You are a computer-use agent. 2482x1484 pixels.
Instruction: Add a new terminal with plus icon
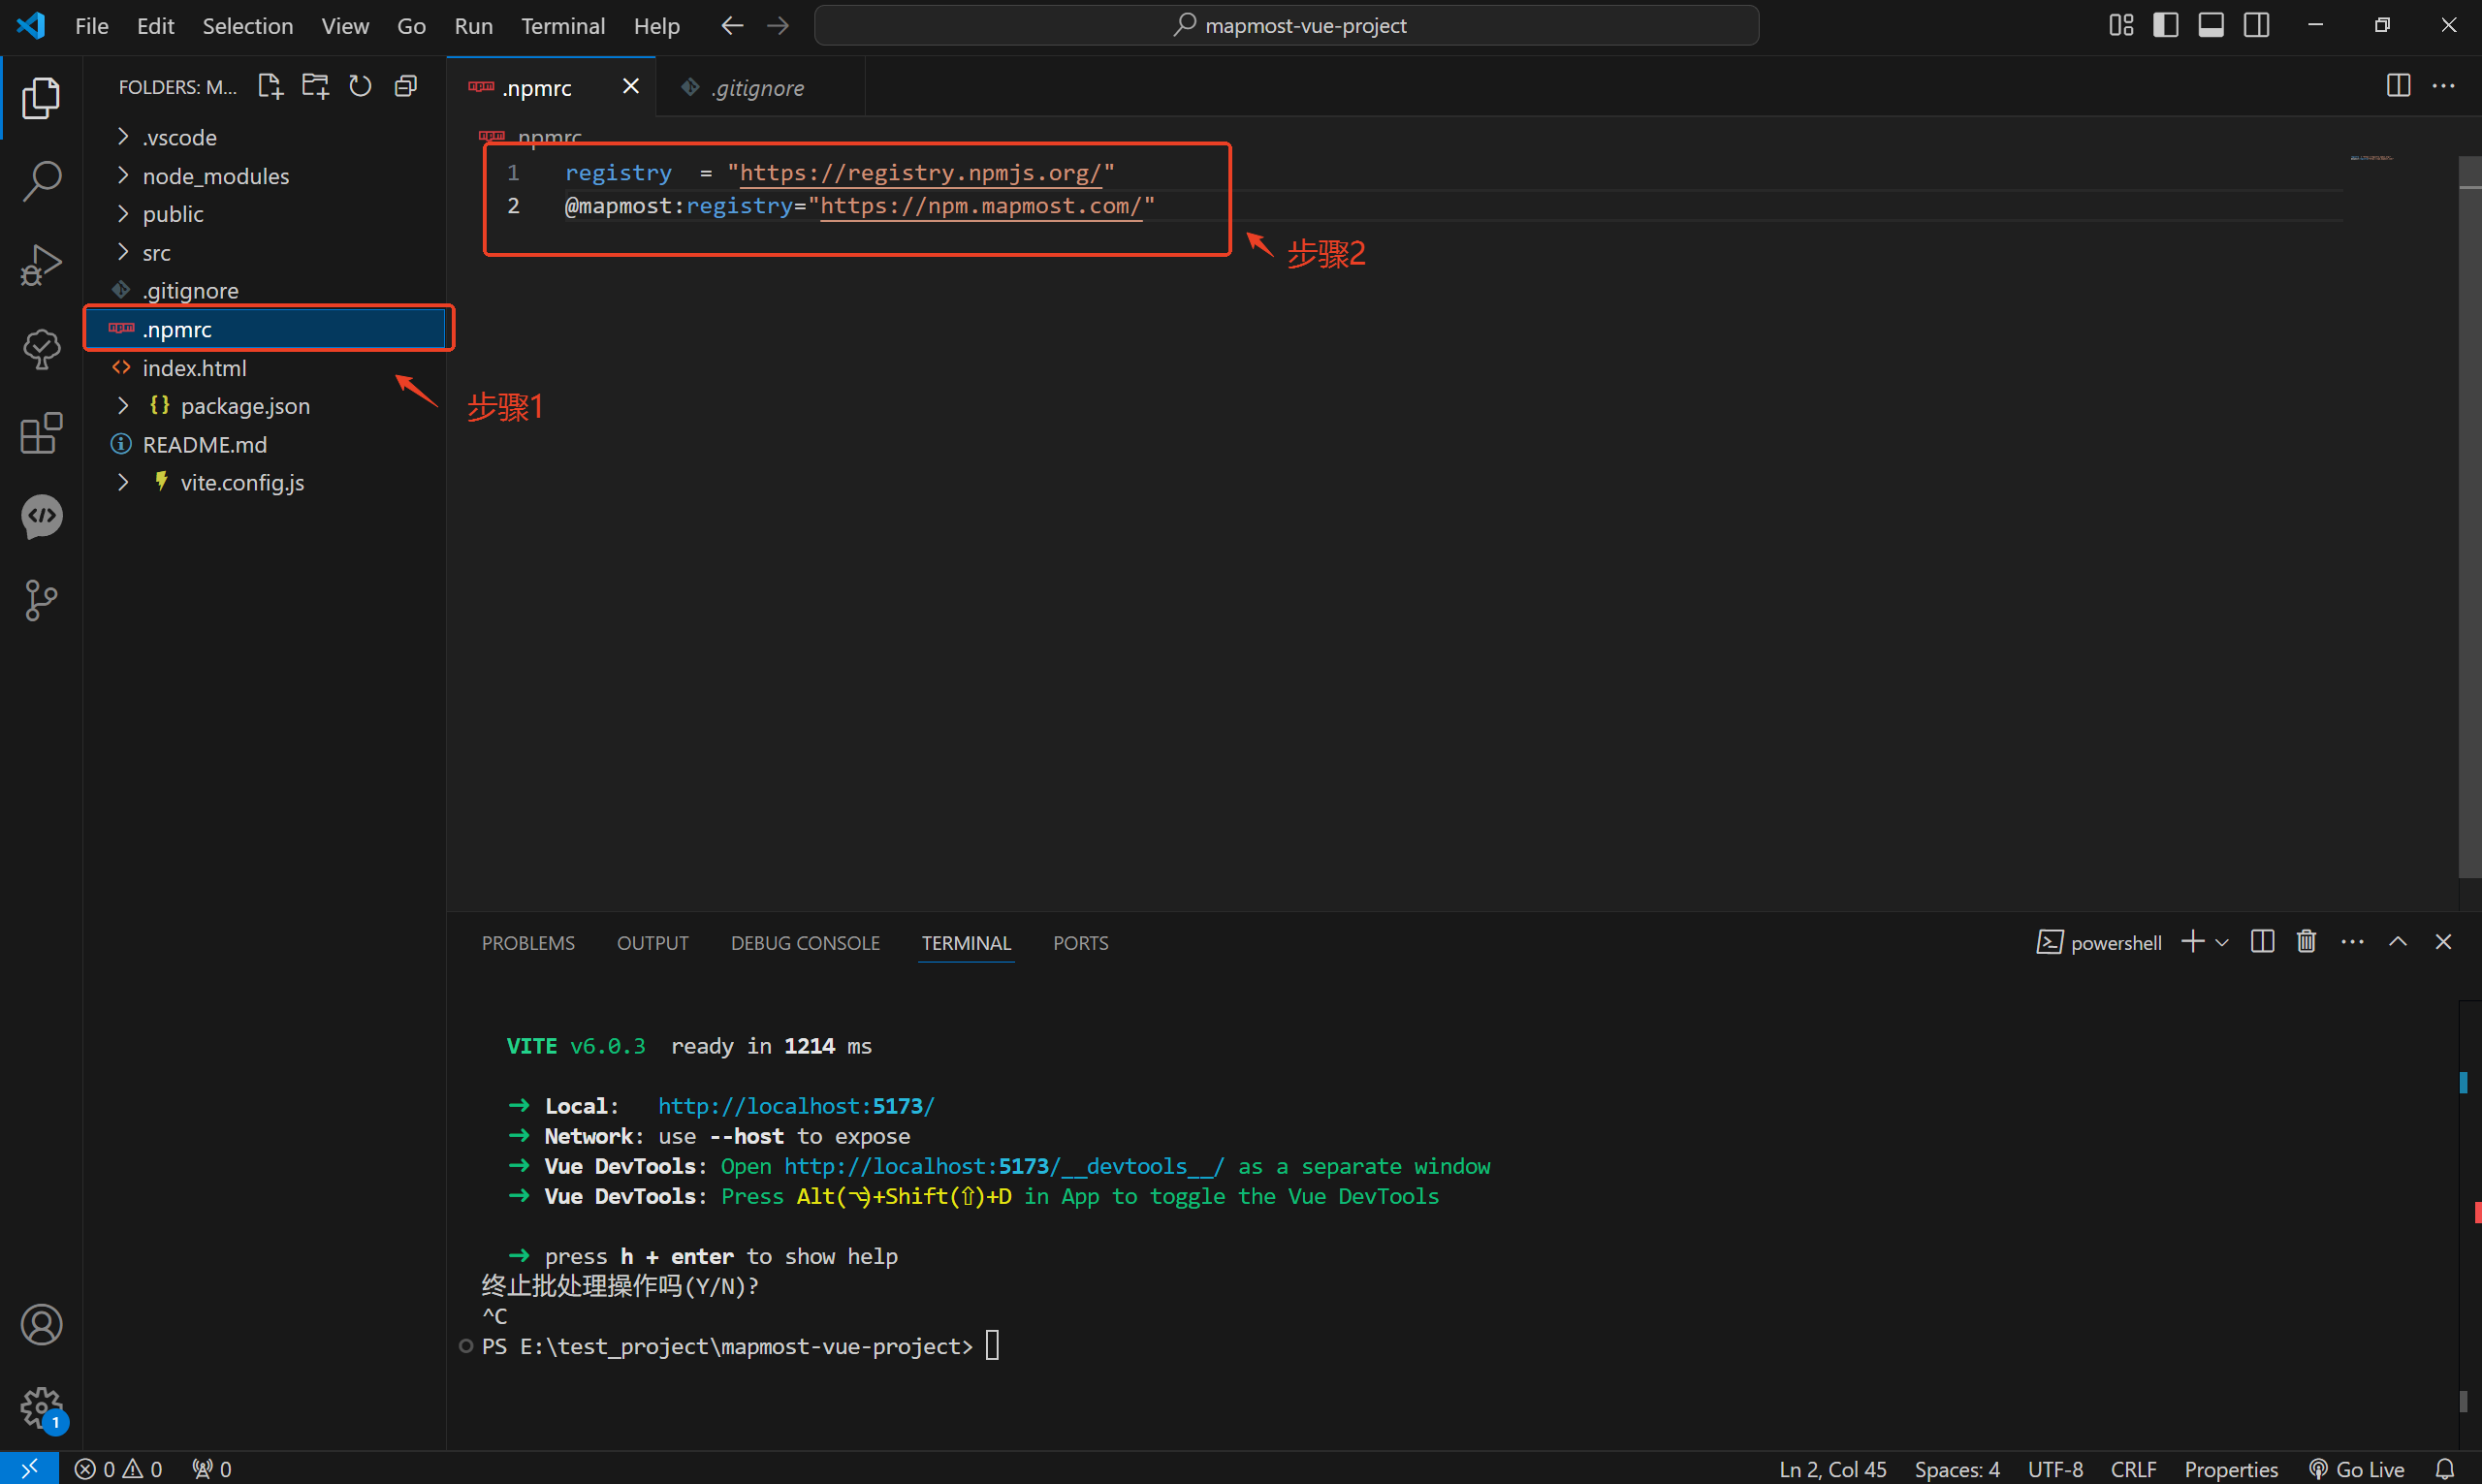pyautogui.click(x=2192, y=941)
